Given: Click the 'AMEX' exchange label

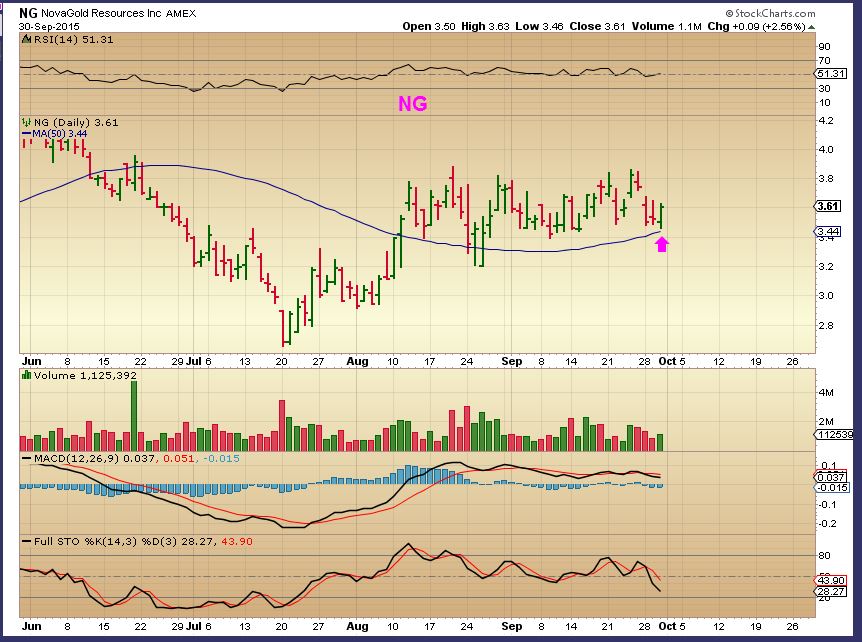Looking at the screenshot, I should [x=180, y=13].
